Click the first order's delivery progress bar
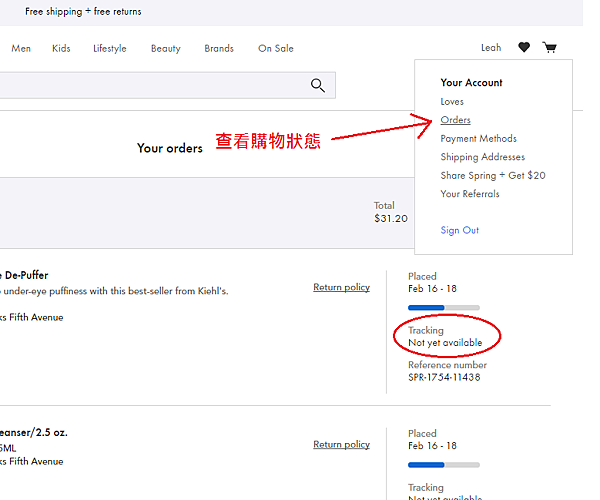This screenshot has height=500, width=600. coord(444,308)
